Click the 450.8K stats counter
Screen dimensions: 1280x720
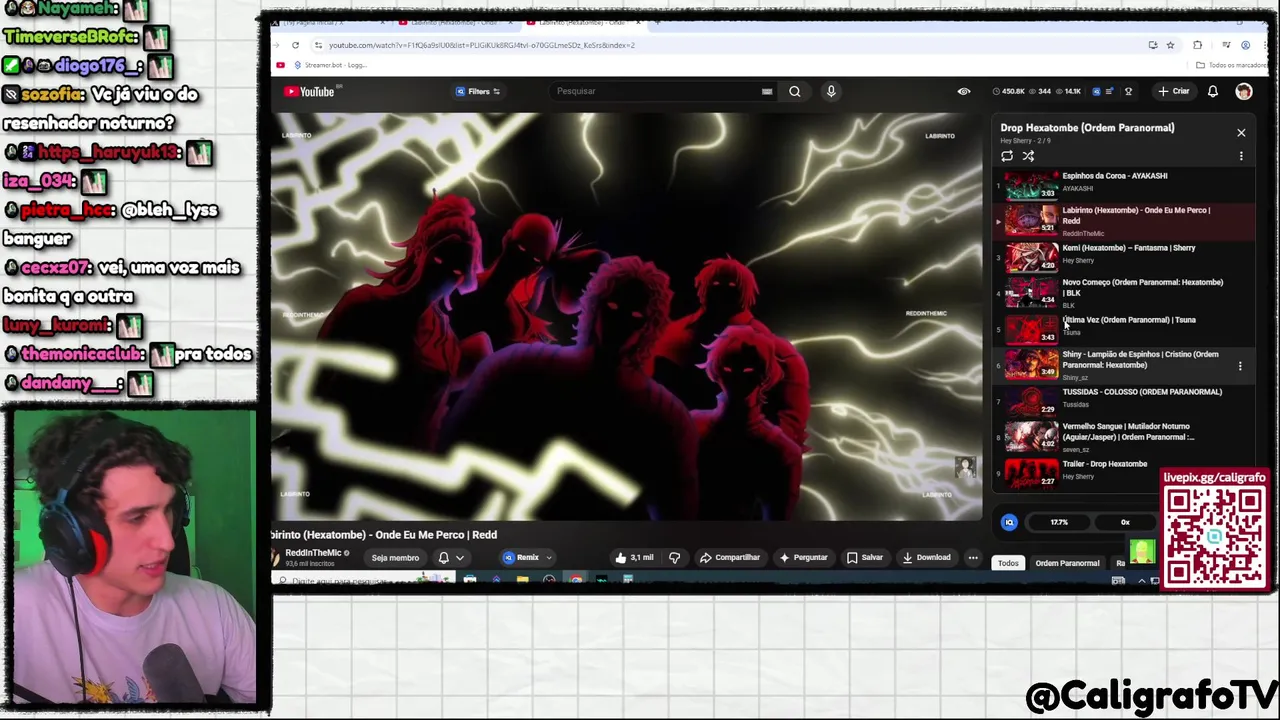(x=1010, y=91)
